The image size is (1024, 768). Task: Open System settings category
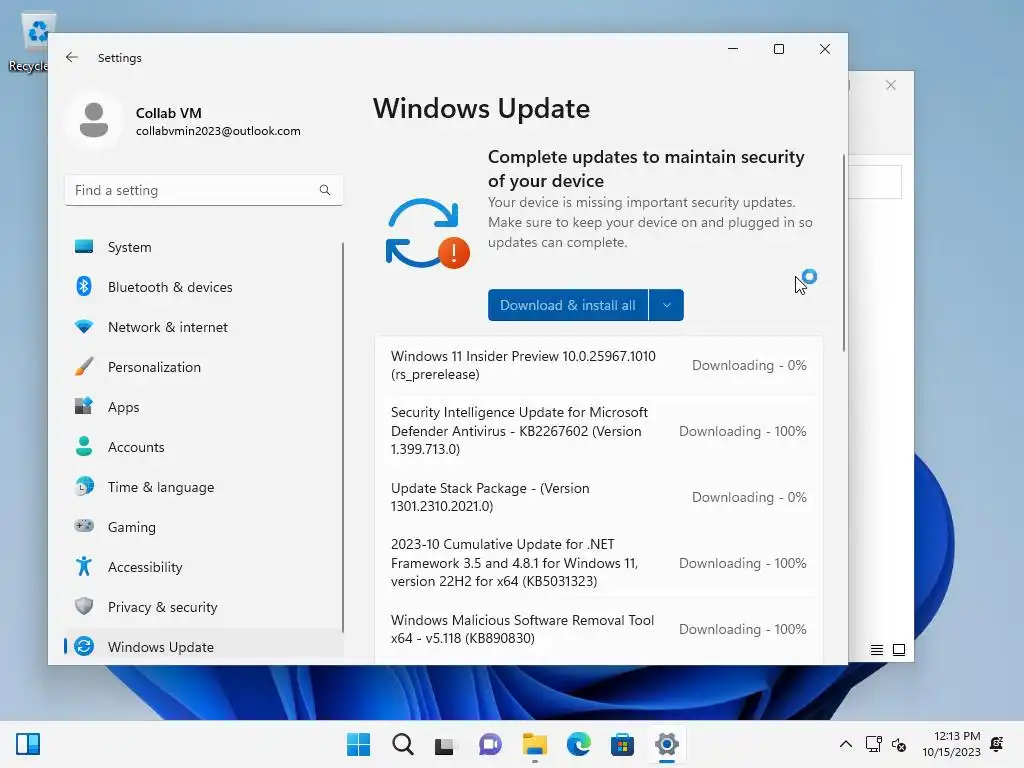pyautogui.click(x=204, y=247)
